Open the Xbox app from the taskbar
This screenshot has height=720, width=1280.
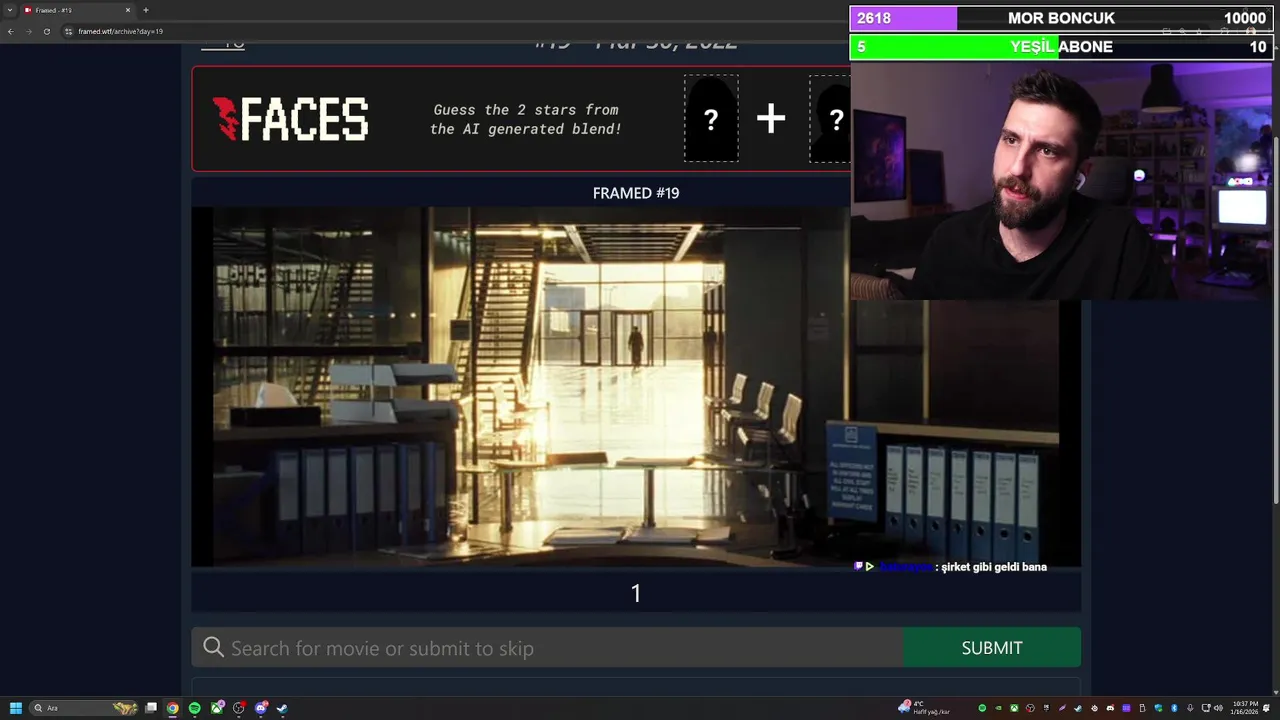tap(217, 708)
